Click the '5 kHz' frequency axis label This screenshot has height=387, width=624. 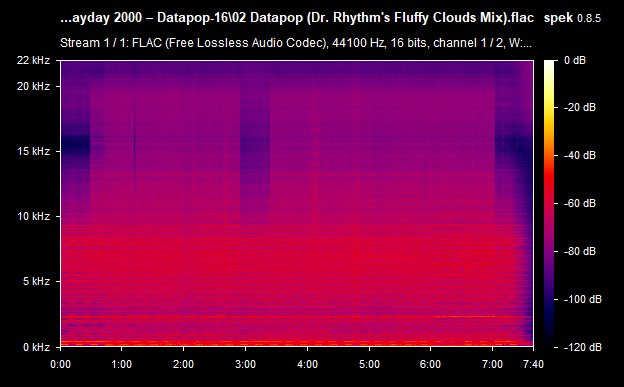pyautogui.click(x=36, y=281)
